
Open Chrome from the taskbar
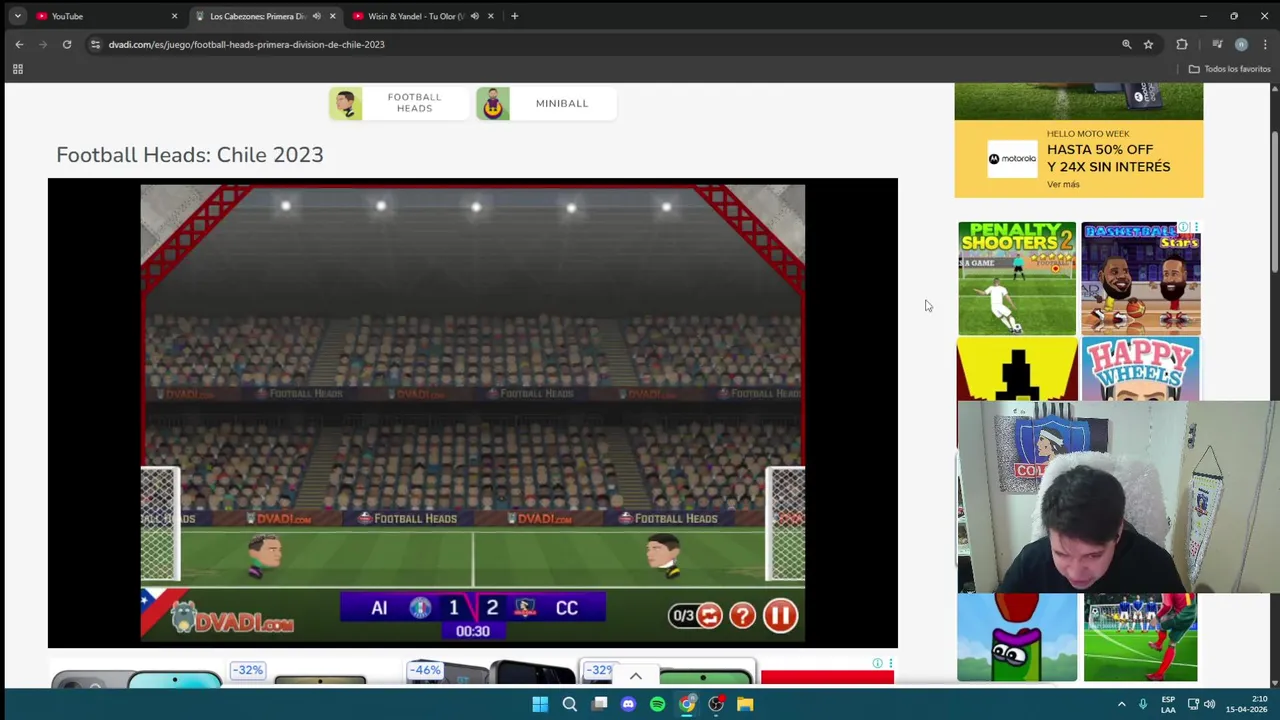[687, 704]
